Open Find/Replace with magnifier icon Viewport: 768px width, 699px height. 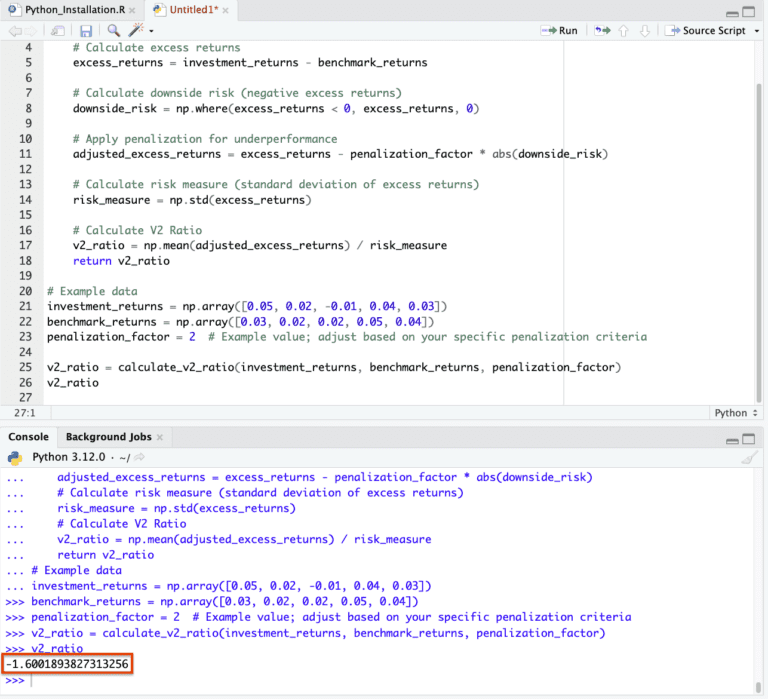tap(114, 30)
